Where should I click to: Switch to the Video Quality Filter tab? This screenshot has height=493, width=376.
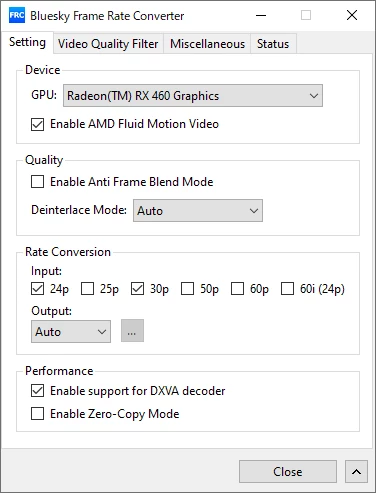pos(108,44)
